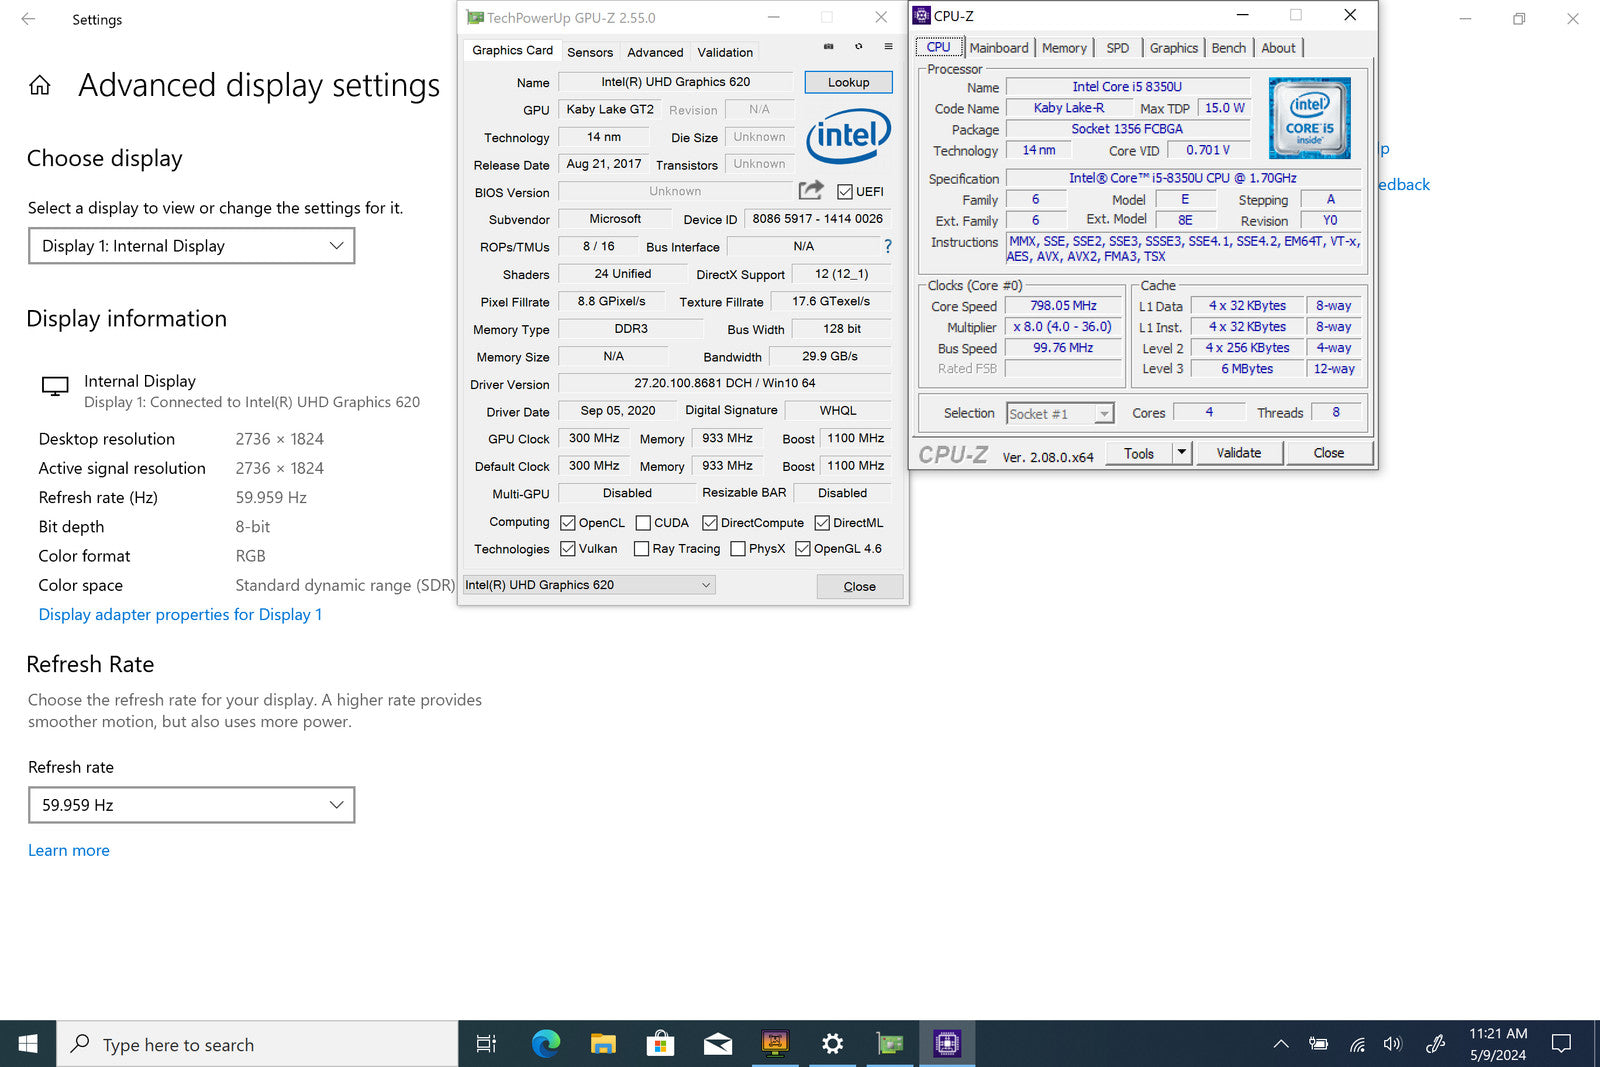Open the GPU-Z hamburger menu
The width and height of the screenshot is (1600, 1067).
click(x=888, y=47)
